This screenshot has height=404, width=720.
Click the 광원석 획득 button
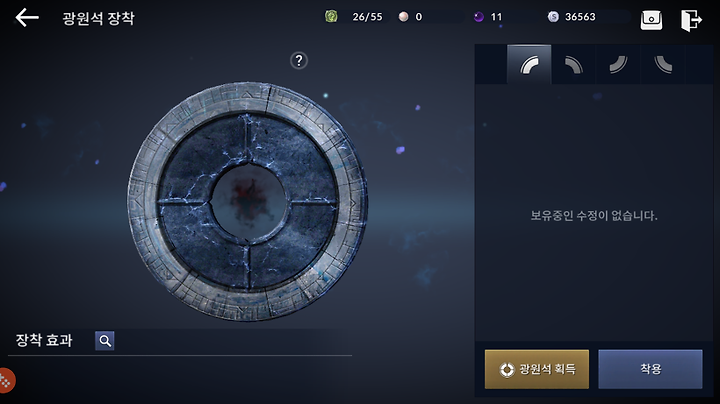(537, 369)
